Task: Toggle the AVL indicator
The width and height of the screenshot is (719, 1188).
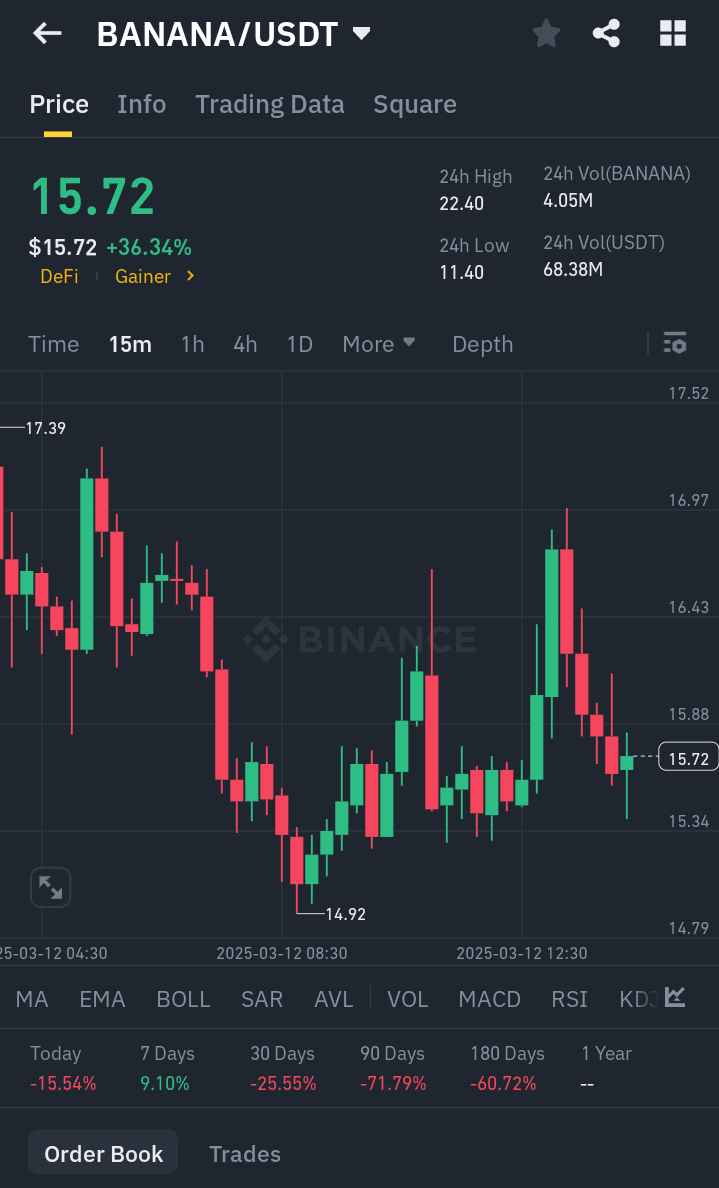Action: pos(333,999)
